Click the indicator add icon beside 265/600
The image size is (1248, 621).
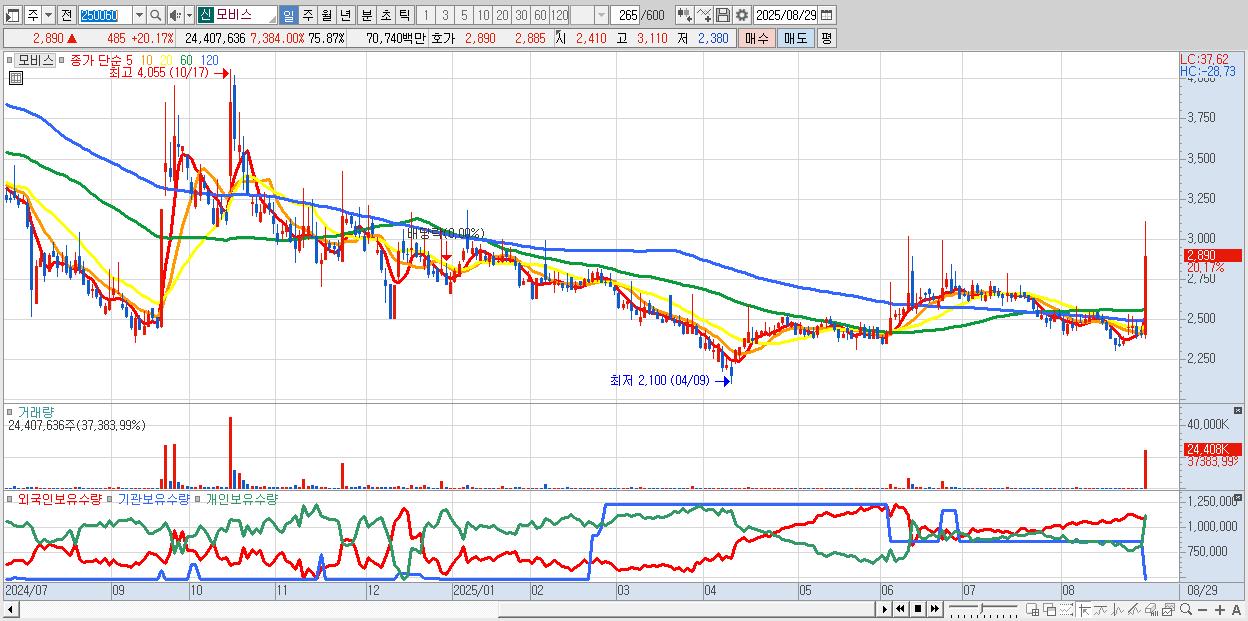click(685, 15)
